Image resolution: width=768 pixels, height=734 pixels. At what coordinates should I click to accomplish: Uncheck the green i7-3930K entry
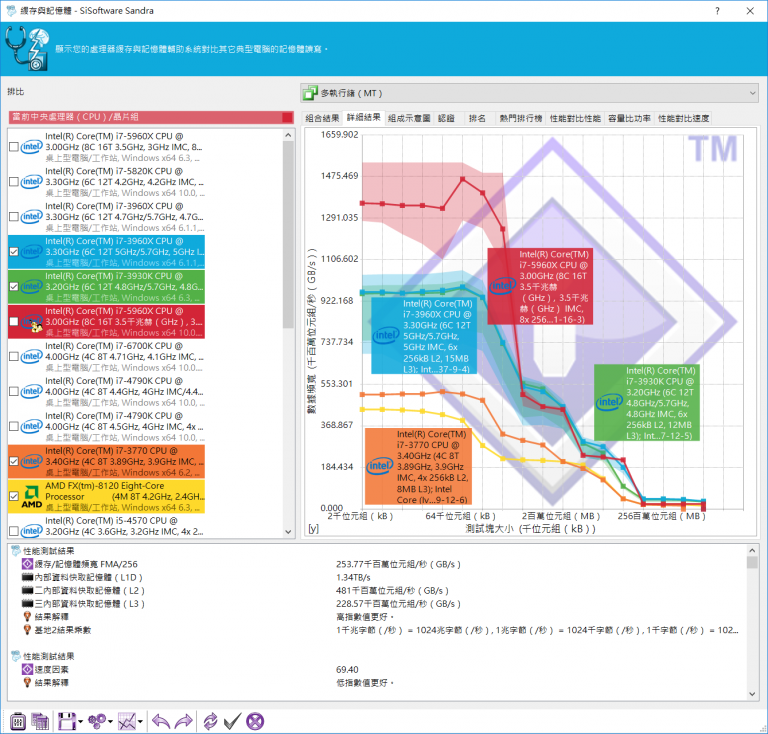[14, 286]
